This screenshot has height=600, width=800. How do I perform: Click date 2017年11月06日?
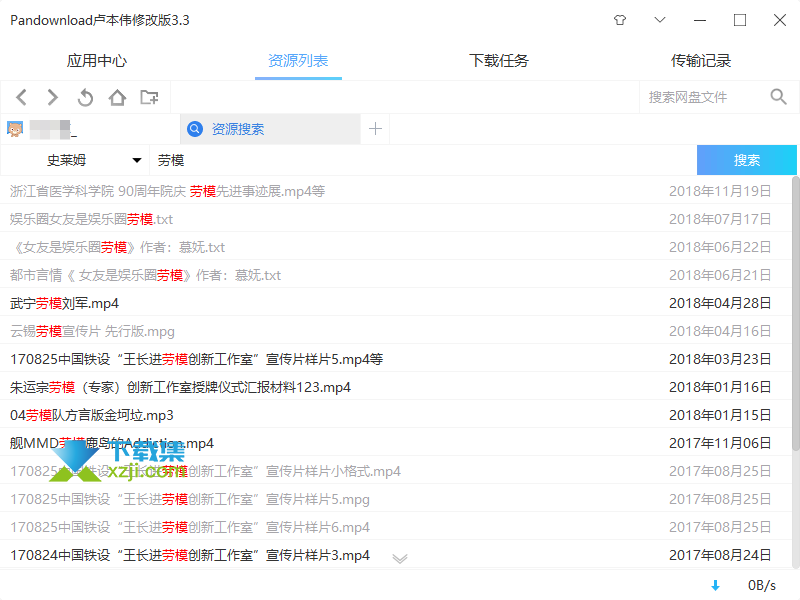pos(720,443)
